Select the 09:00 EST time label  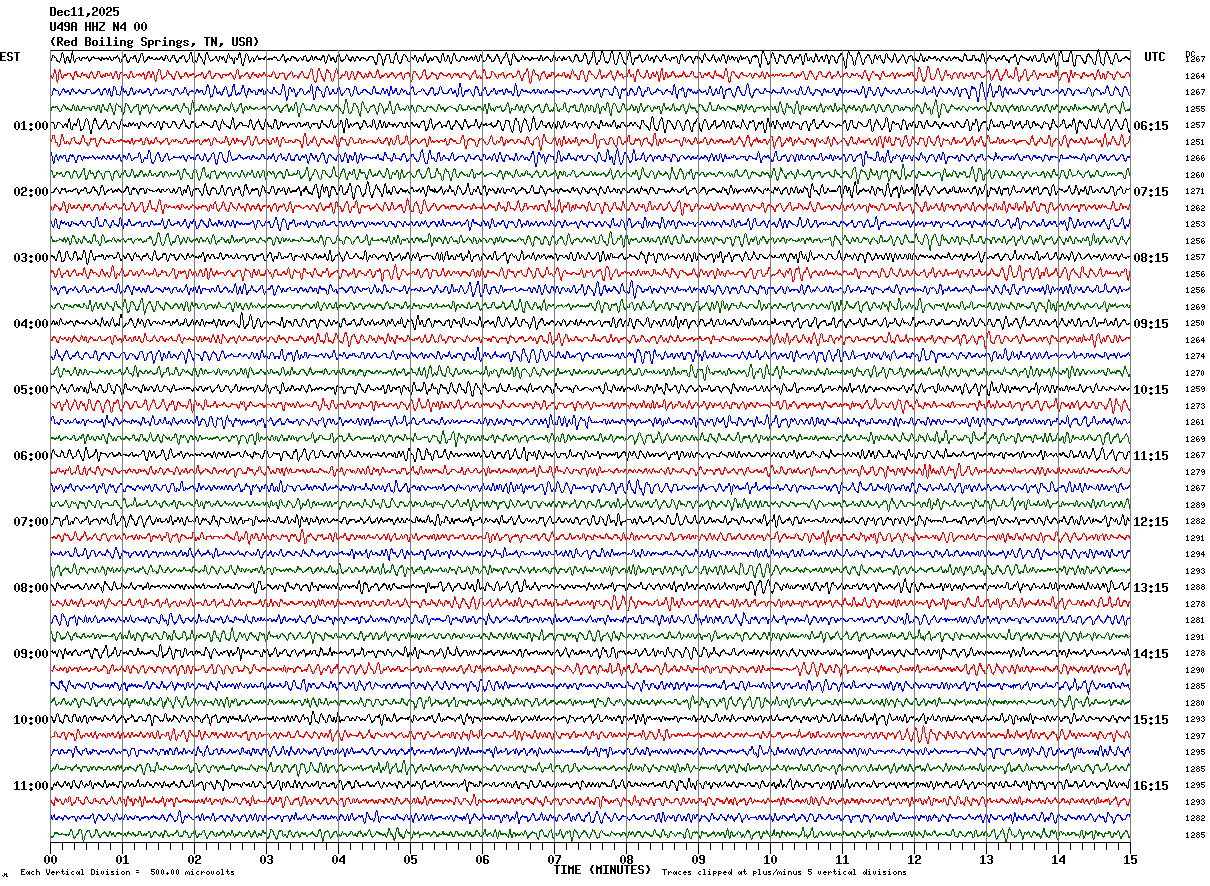tap(31, 654)
